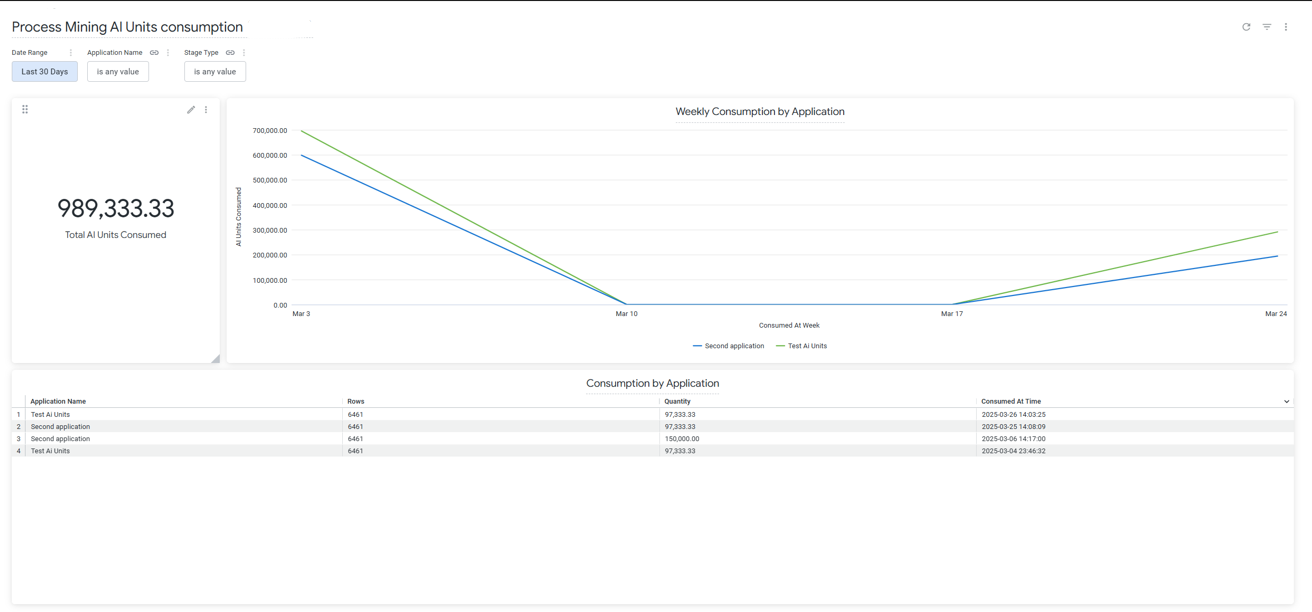The image size is (1312, 612).
Task: Toggle Consumed At Time sort arrow
Action: pyautogui.click(x=1286, y=402)
